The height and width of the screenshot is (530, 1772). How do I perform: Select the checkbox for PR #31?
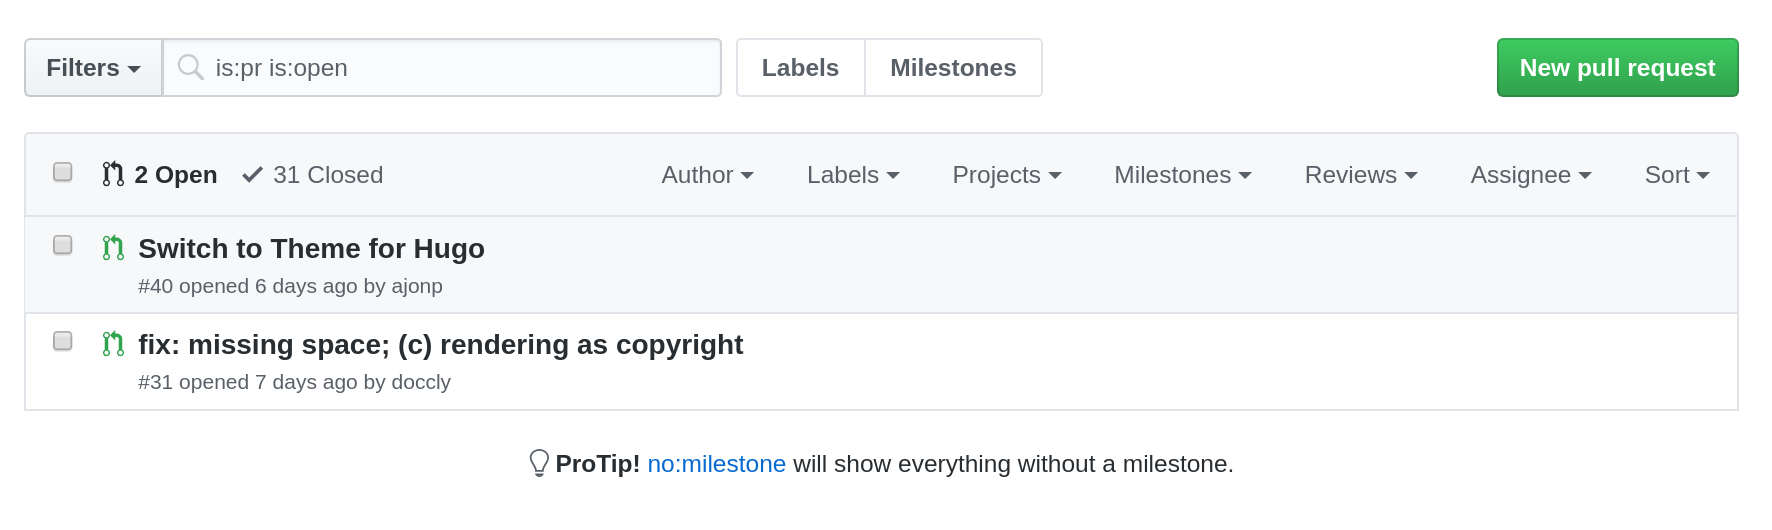(63, 341)
